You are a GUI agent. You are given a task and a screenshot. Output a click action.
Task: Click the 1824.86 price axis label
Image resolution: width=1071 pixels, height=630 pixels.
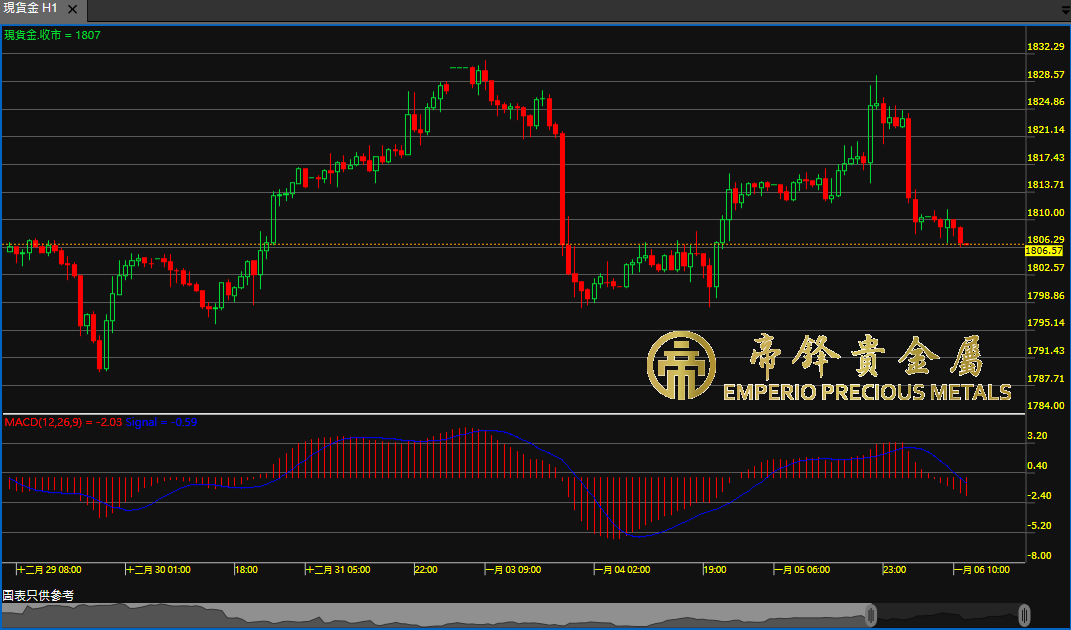pos(1046,102)
